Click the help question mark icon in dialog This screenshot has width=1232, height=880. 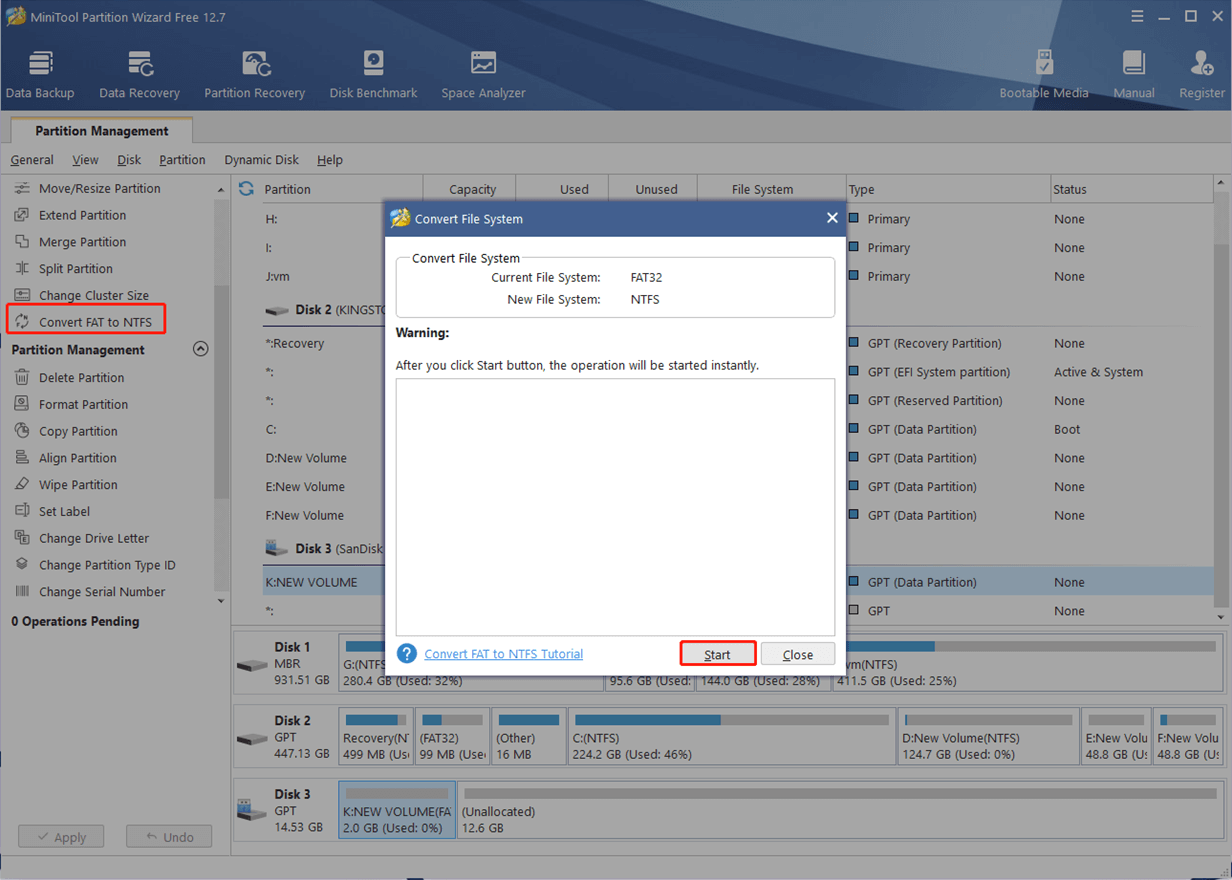(407, 654)
